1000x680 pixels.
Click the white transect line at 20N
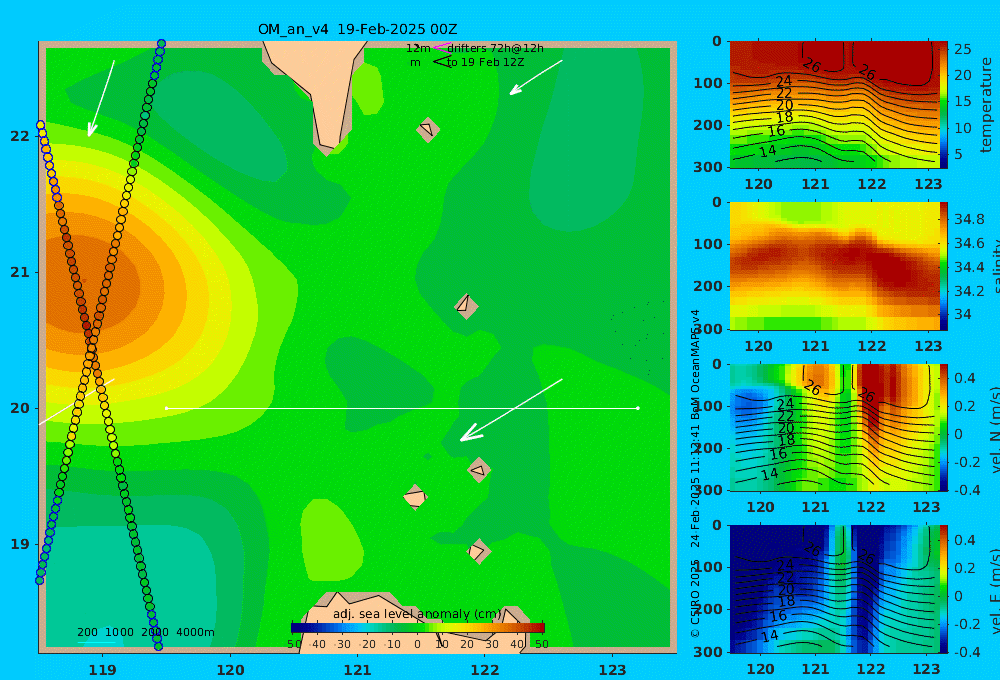402,408
